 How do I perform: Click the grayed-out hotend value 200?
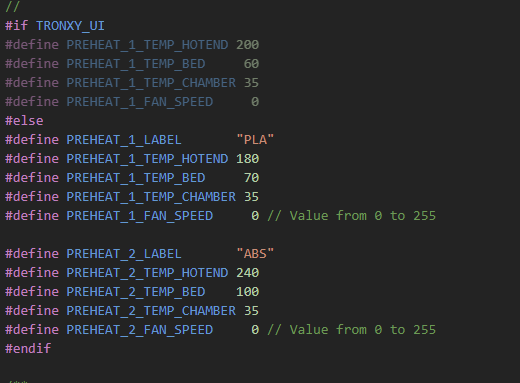click(248, 45)
